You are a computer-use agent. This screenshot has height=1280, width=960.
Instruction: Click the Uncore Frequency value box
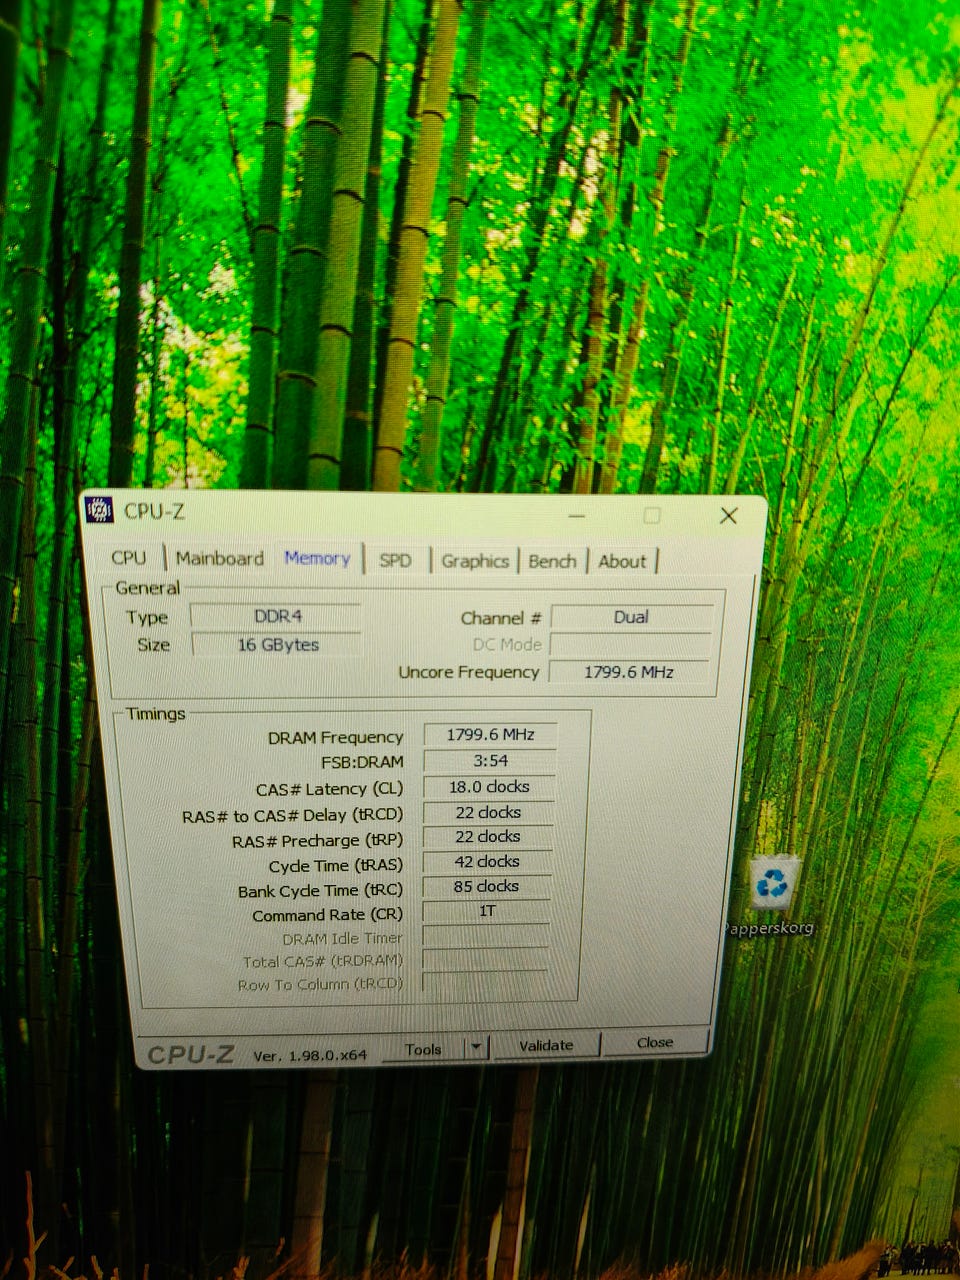(628, 672)
